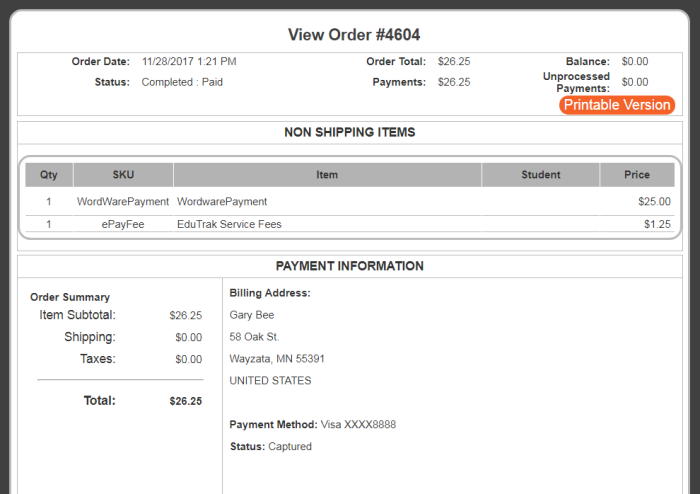Image resolution: width=700 pixels, height=494 pixels.
Task: Click the Student column header
Action: tap(541, 174)
